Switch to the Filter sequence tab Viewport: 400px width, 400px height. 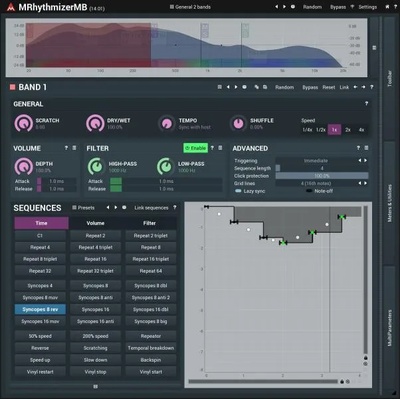coord(149,223)
